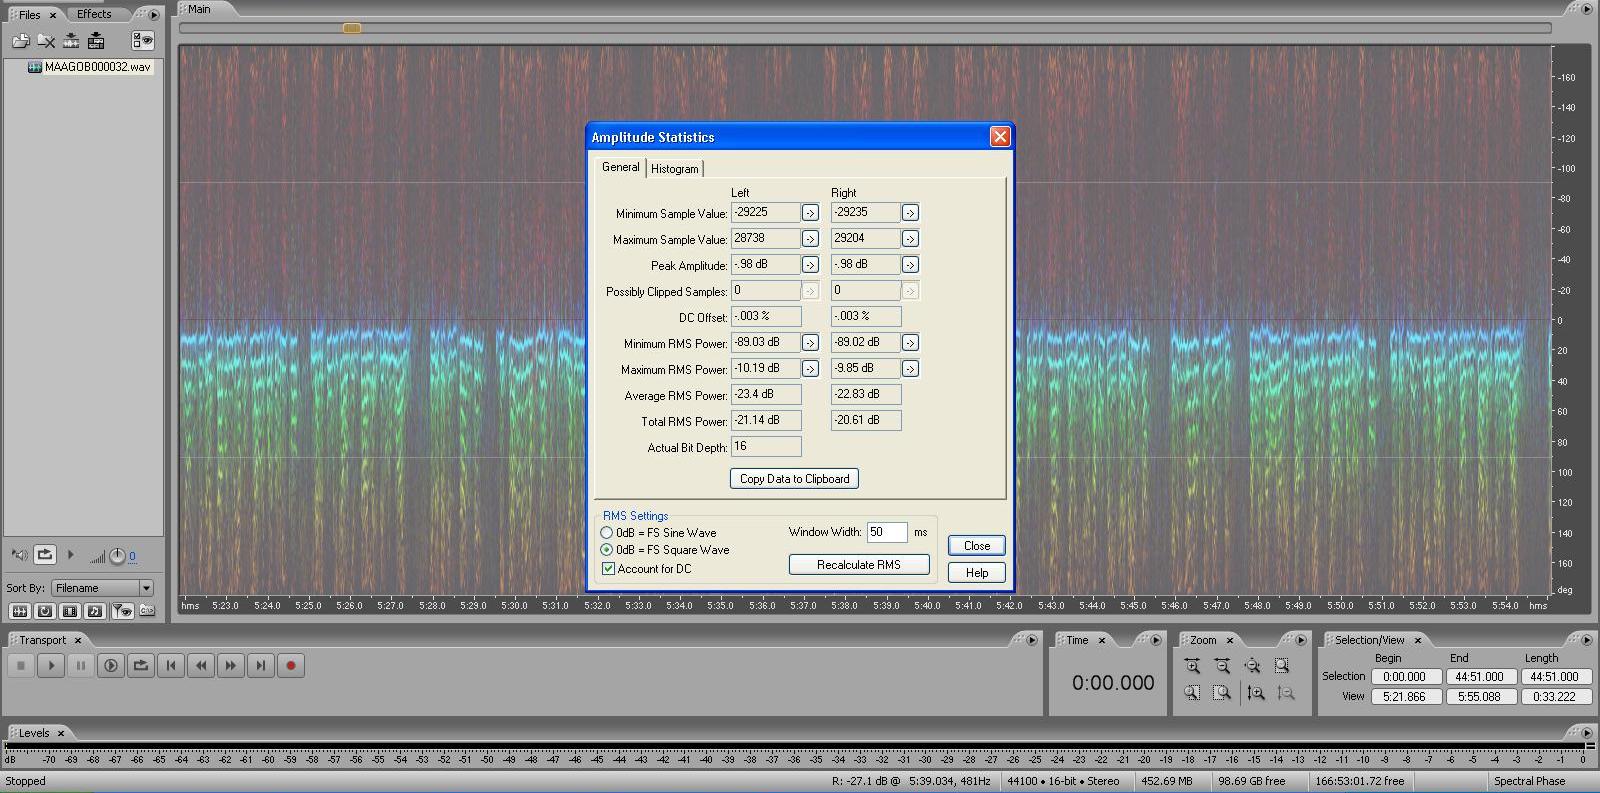Image resolution: width=1600 pixels, height=793 pixels.
Task: Click the orange horizontal scroll thumb
Action: click(352, 28)
